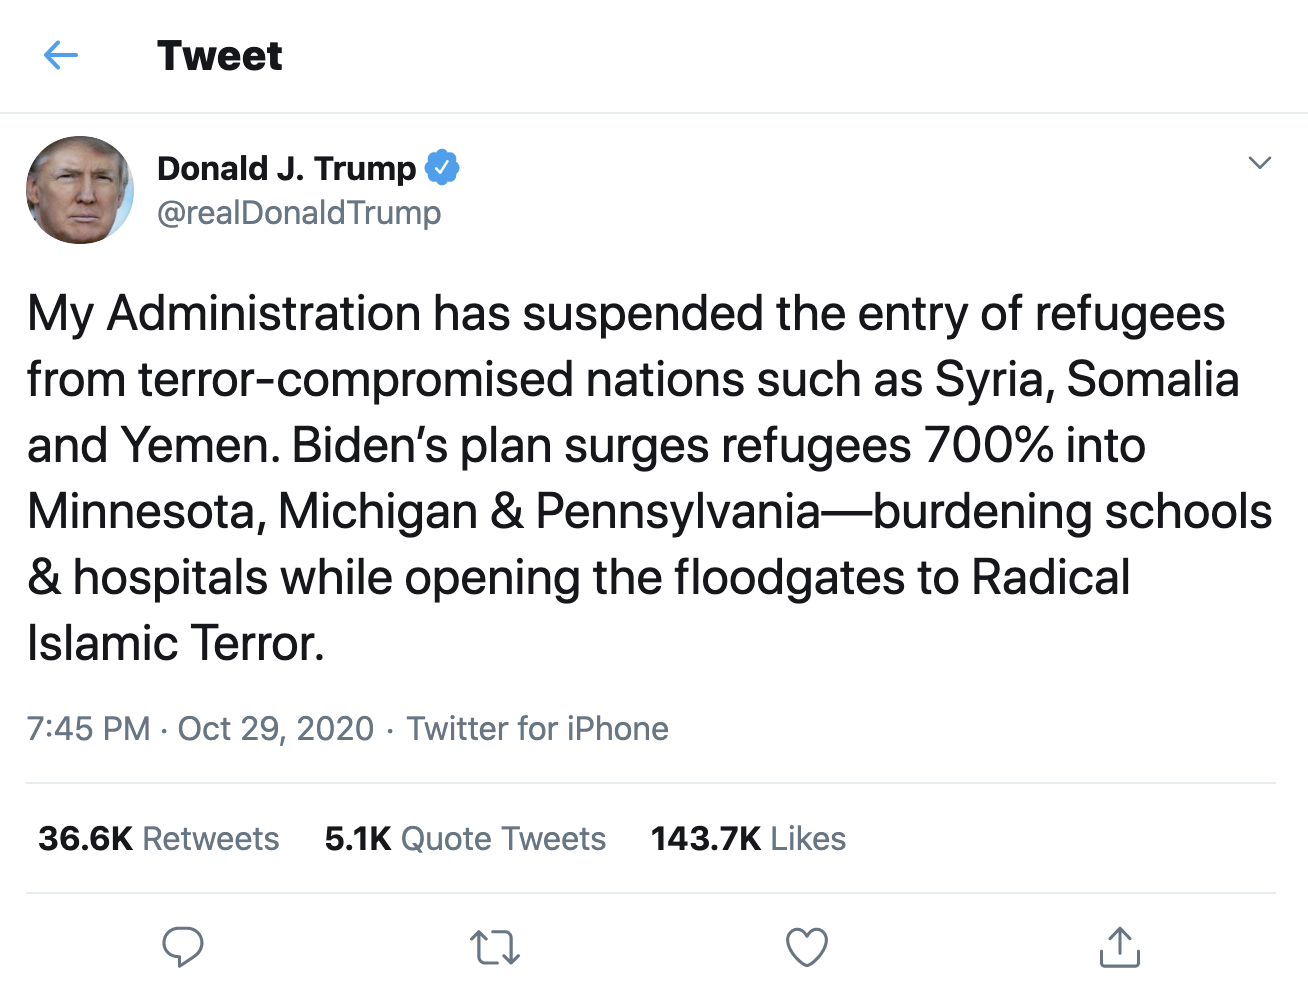This screenshot has height=998, width=1308.
Task: See who gave 143.7K Likes
Action: coord(748,839)
